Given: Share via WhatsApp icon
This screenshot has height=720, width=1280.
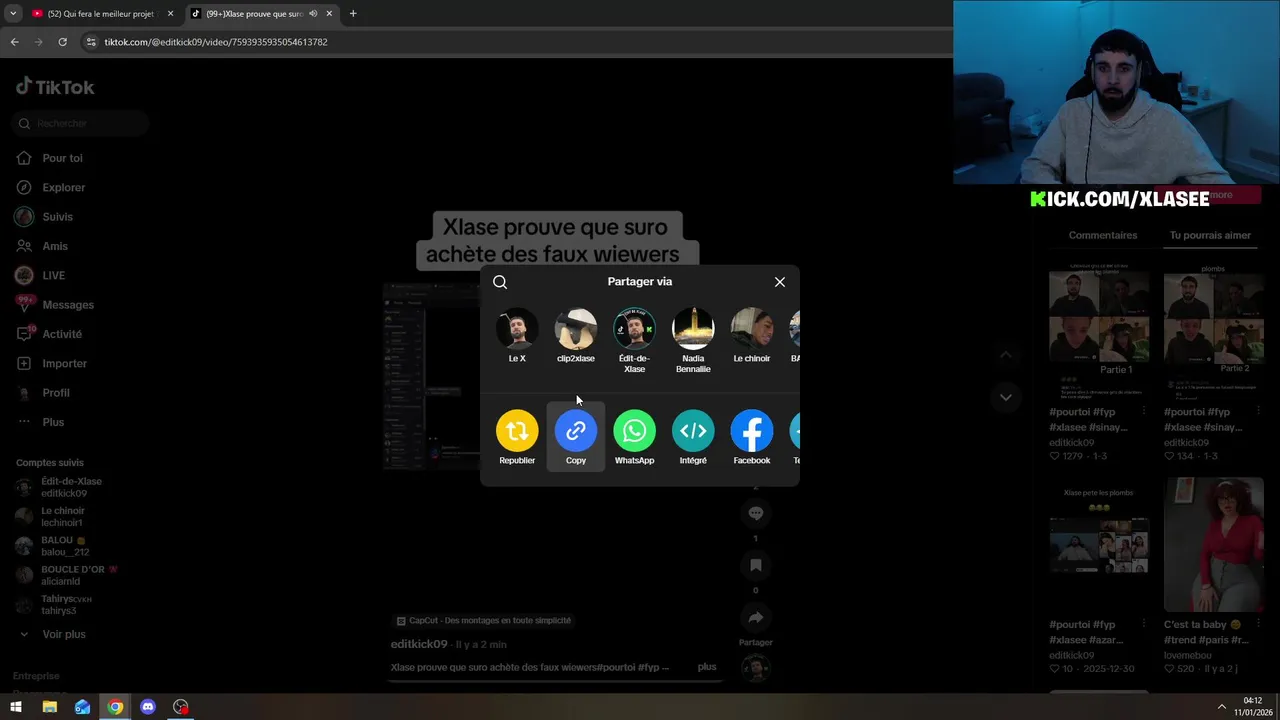Looking at the screenshot, I should point(634,431).
